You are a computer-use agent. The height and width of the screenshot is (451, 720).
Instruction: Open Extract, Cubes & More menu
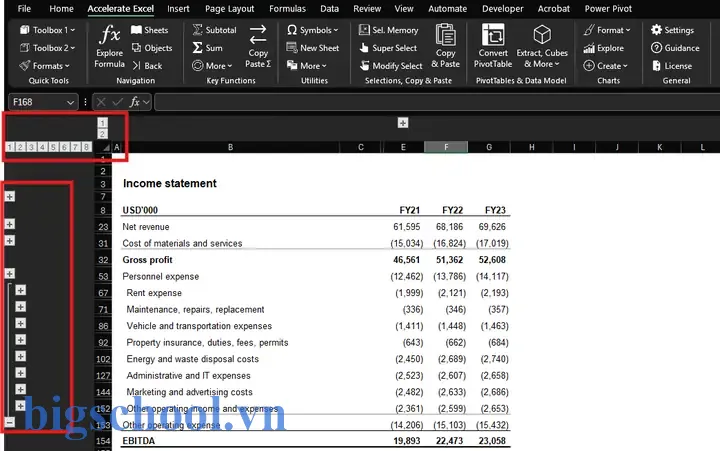point(542,46)
